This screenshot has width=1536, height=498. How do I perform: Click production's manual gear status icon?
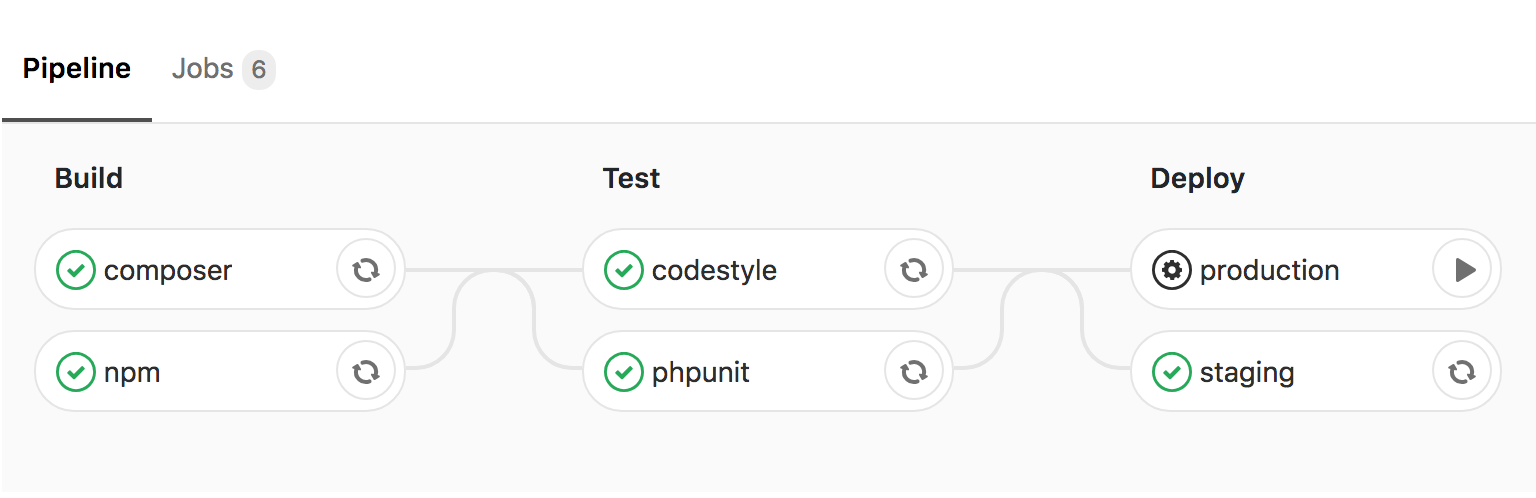(x=1171, y=270)
